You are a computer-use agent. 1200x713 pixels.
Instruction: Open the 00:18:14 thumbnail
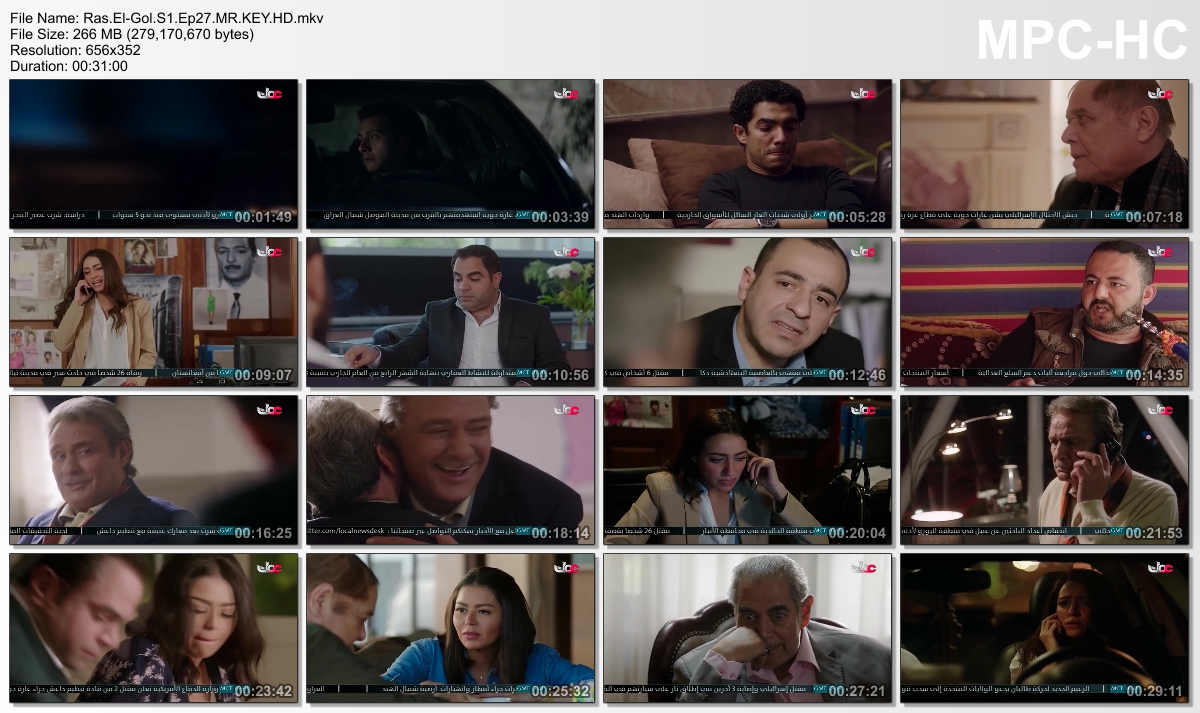[451, 470]
